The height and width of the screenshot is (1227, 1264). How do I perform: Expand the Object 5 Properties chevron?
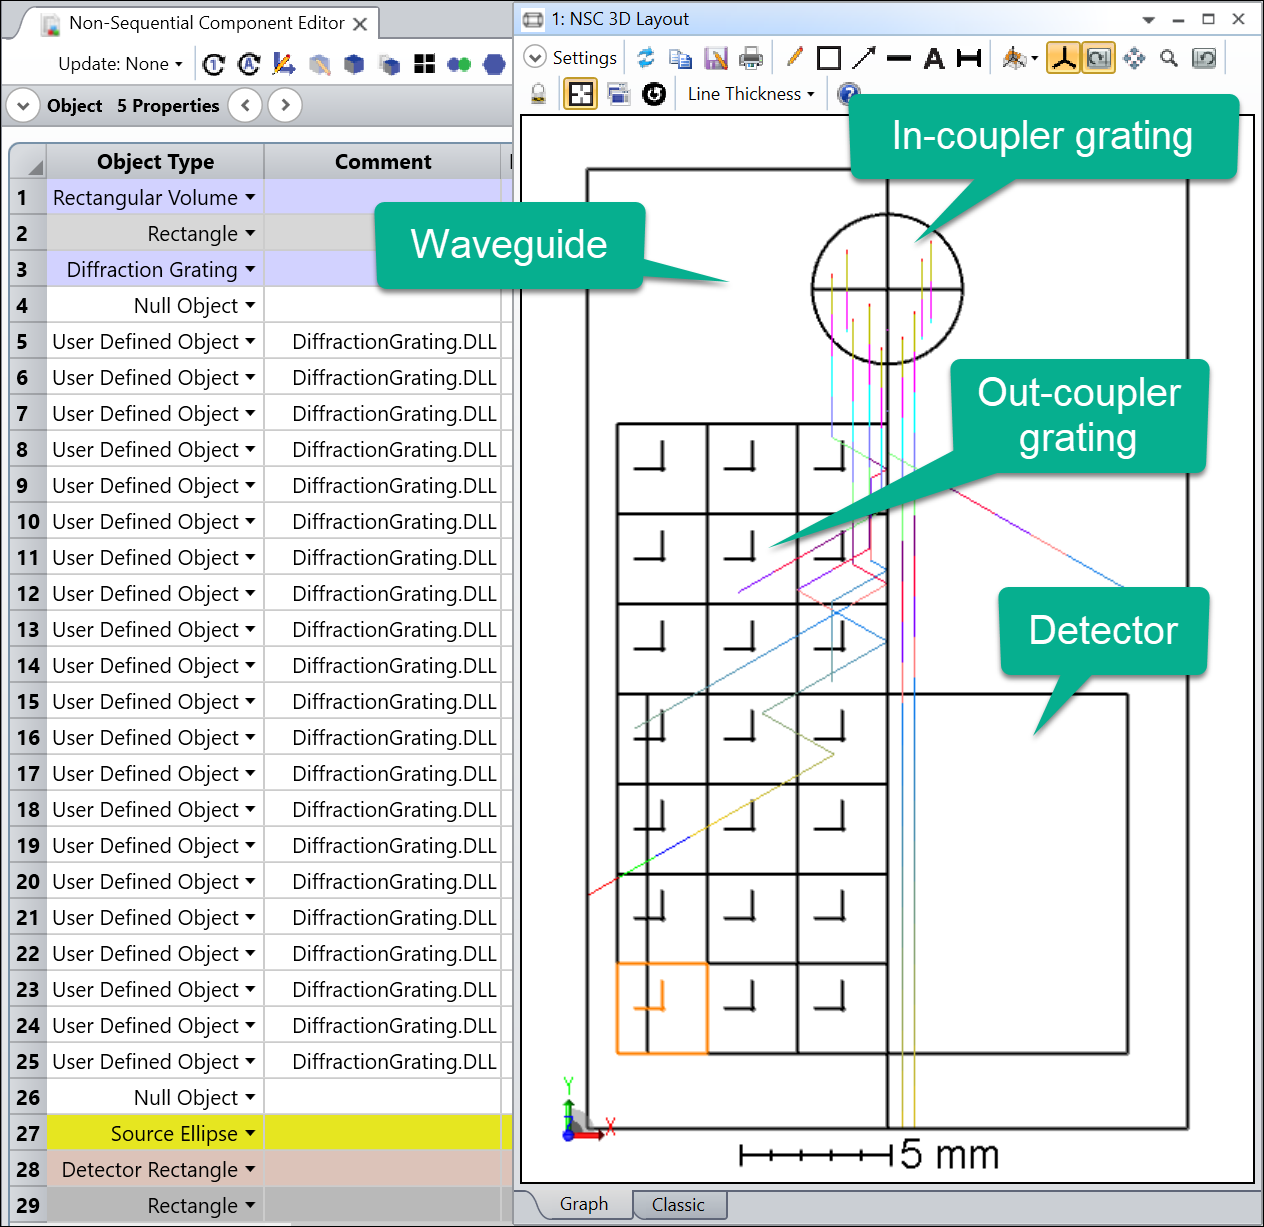click(23, 105)
